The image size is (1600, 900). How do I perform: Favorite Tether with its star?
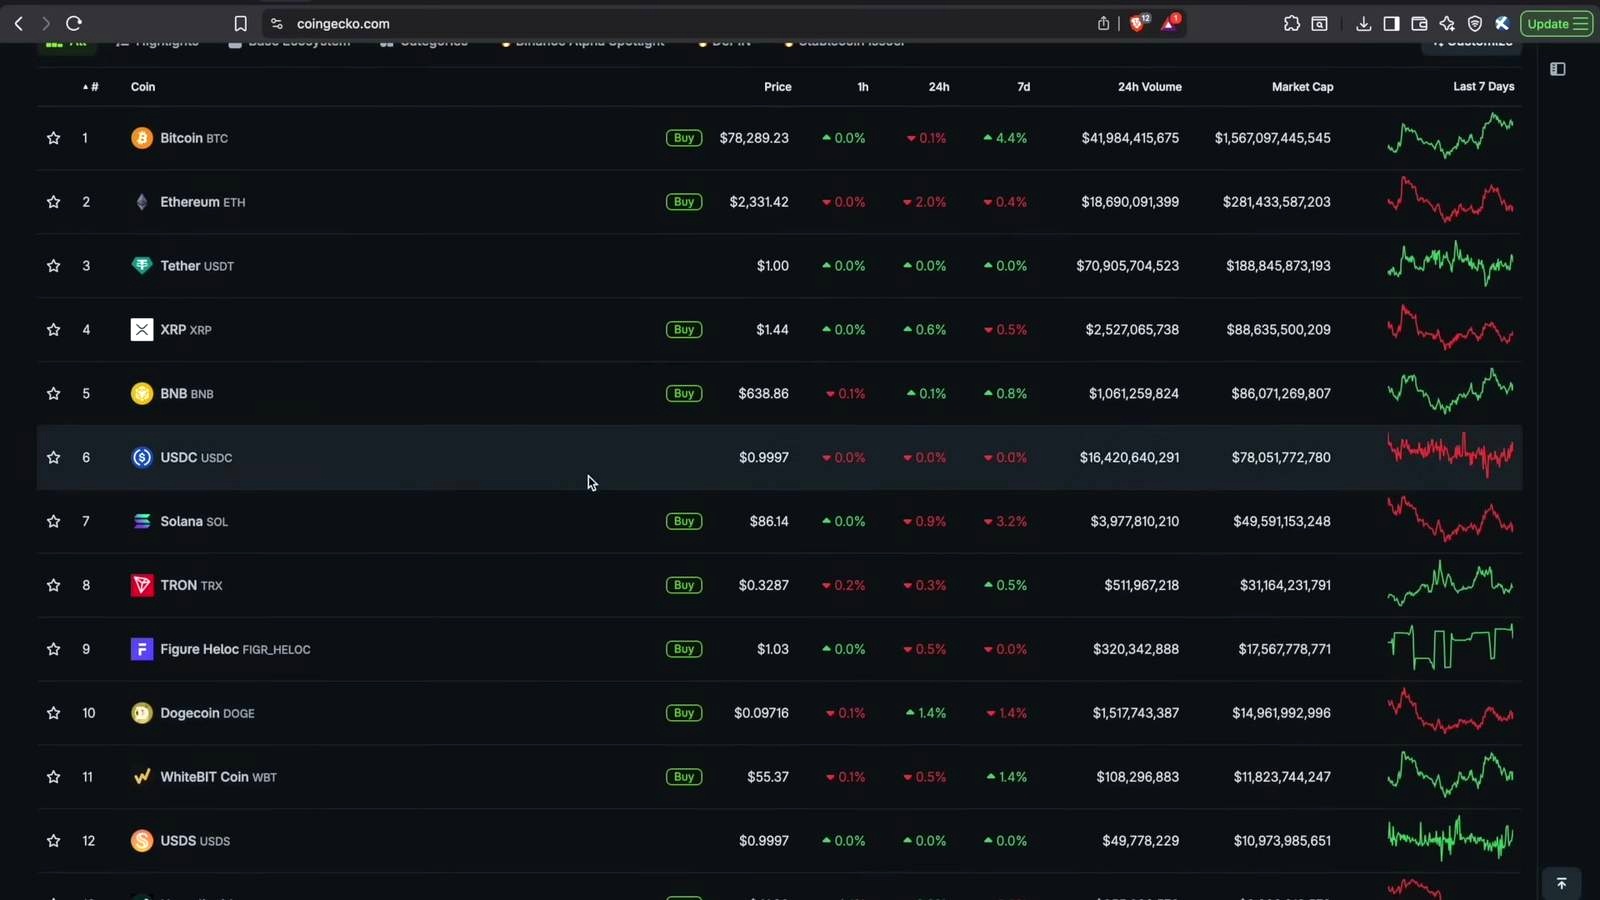pos(54,266)
